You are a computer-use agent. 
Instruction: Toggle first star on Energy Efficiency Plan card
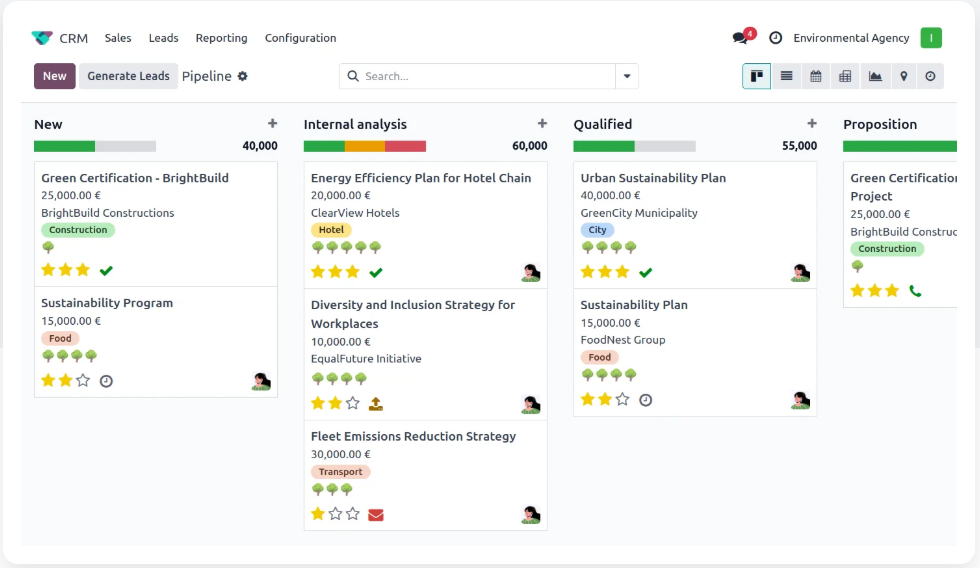[x=318, y=272]
